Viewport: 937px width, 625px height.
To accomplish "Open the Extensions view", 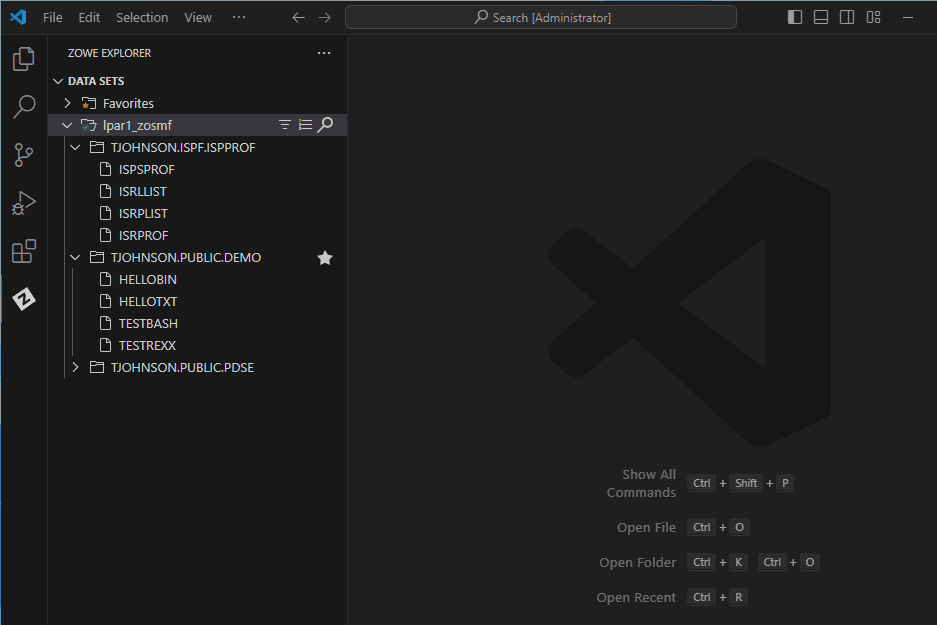I will tap(24, 251).
